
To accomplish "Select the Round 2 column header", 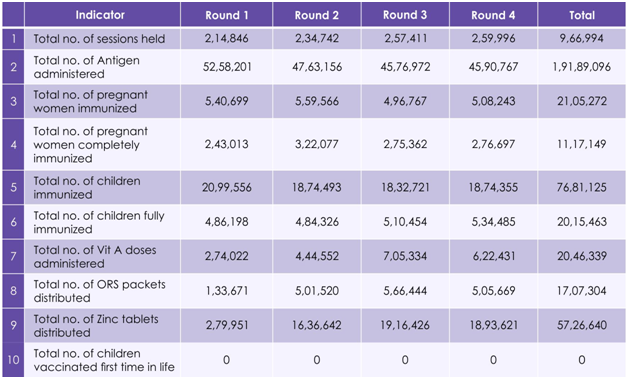I will (x=317, y=15).
